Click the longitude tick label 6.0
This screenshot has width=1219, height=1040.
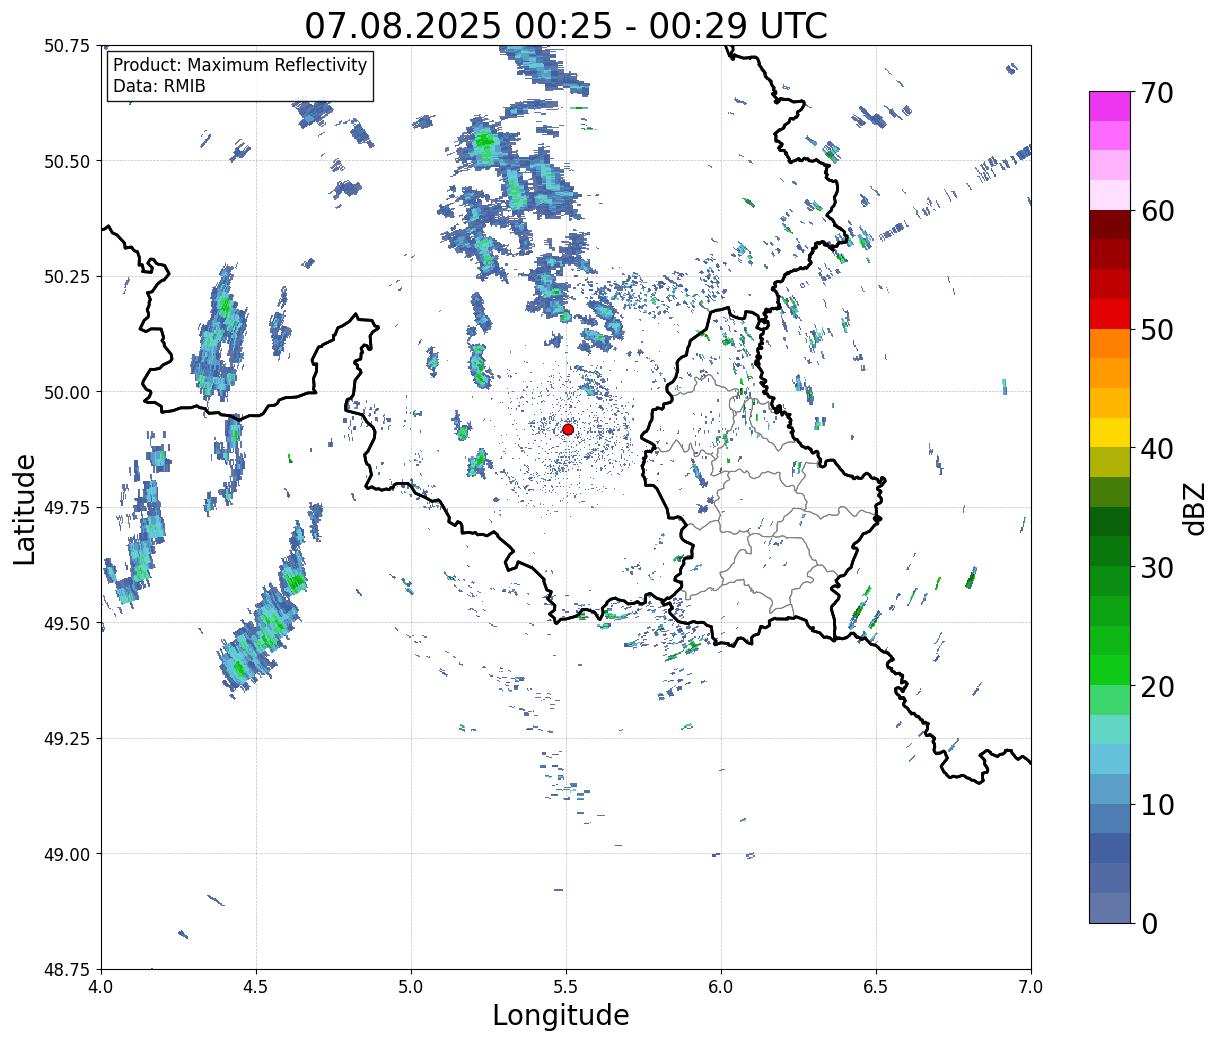click(721, 987)
